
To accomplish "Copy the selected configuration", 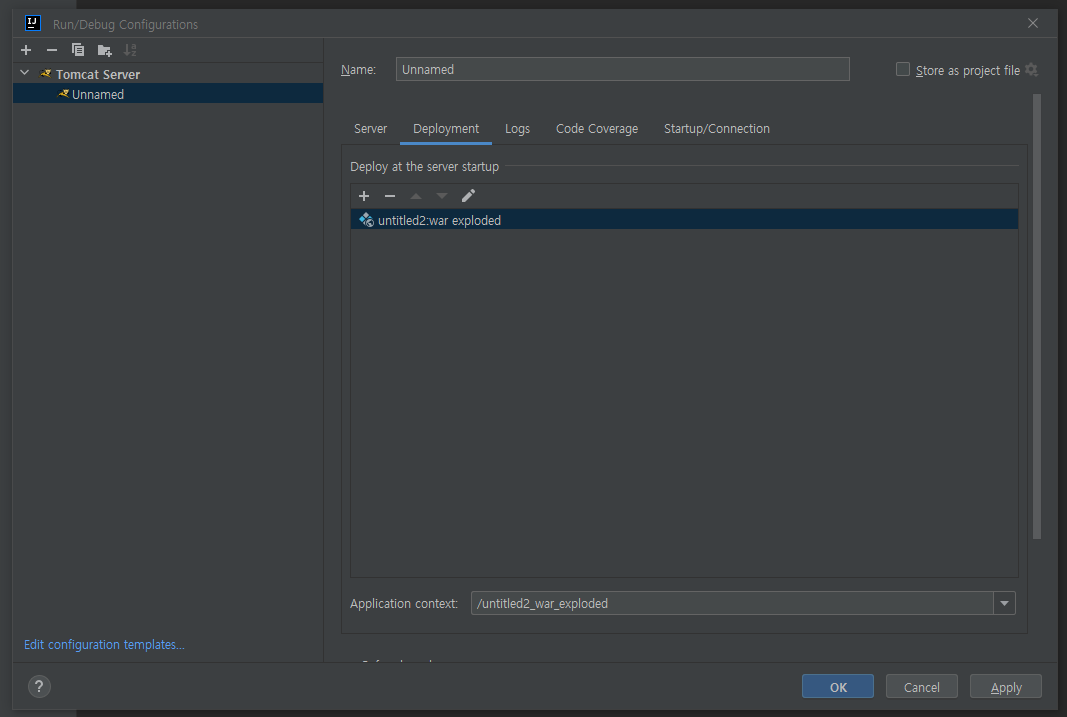I will click(78, 50).
